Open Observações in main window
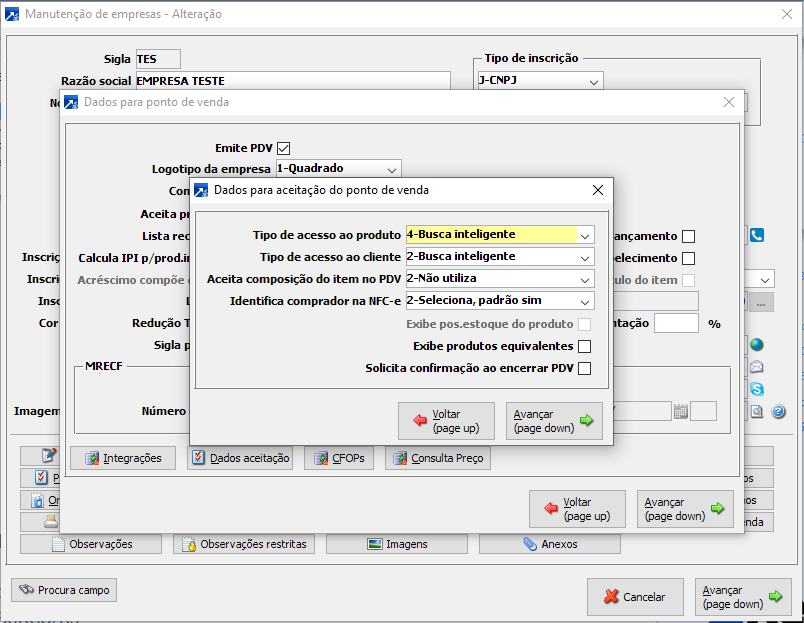804x623 pixels. [x=91, y=544]
